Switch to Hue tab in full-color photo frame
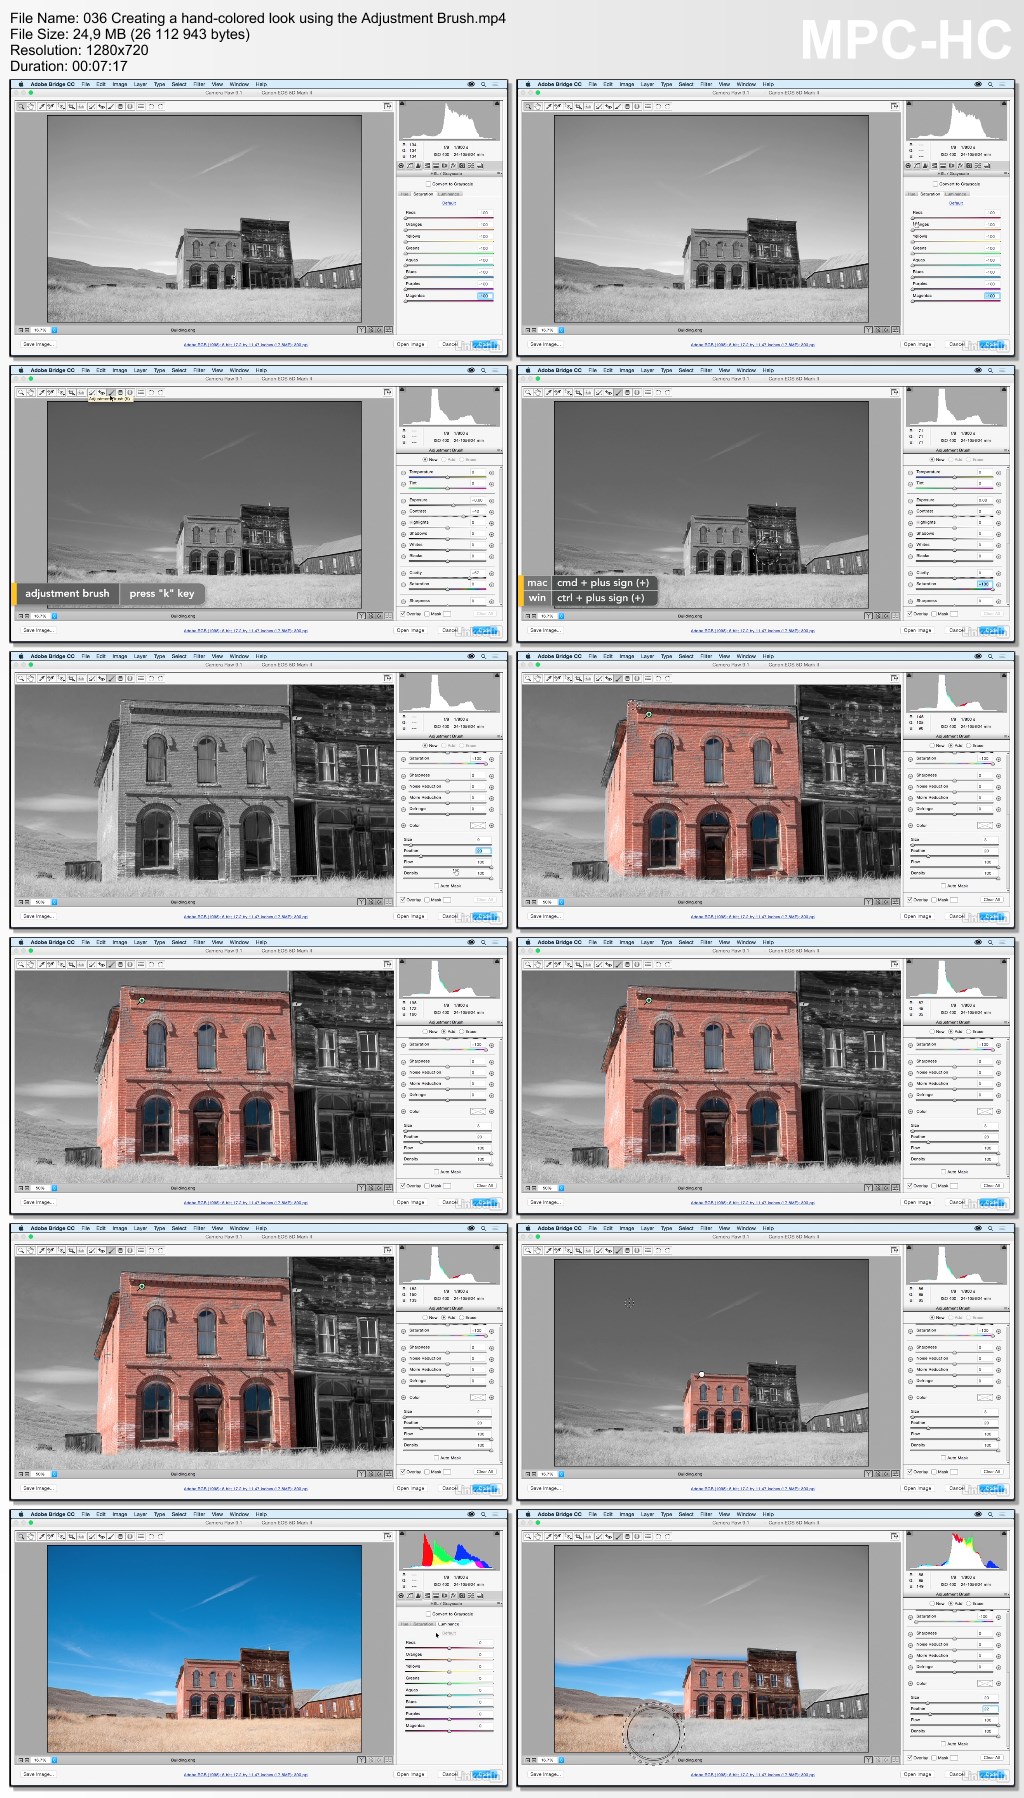This screenshot has height=1798, width=1024. click(404, 1624)
